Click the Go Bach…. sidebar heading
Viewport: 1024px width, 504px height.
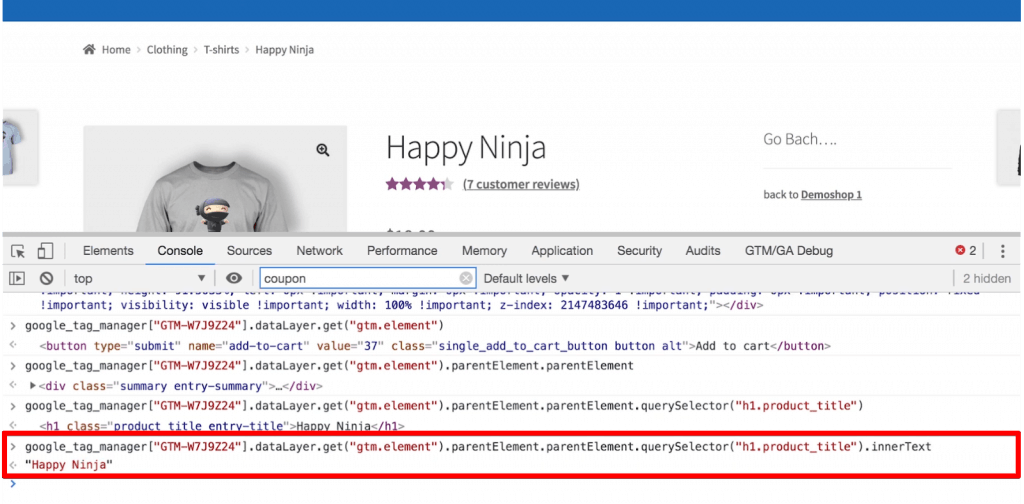coord(800,139)
